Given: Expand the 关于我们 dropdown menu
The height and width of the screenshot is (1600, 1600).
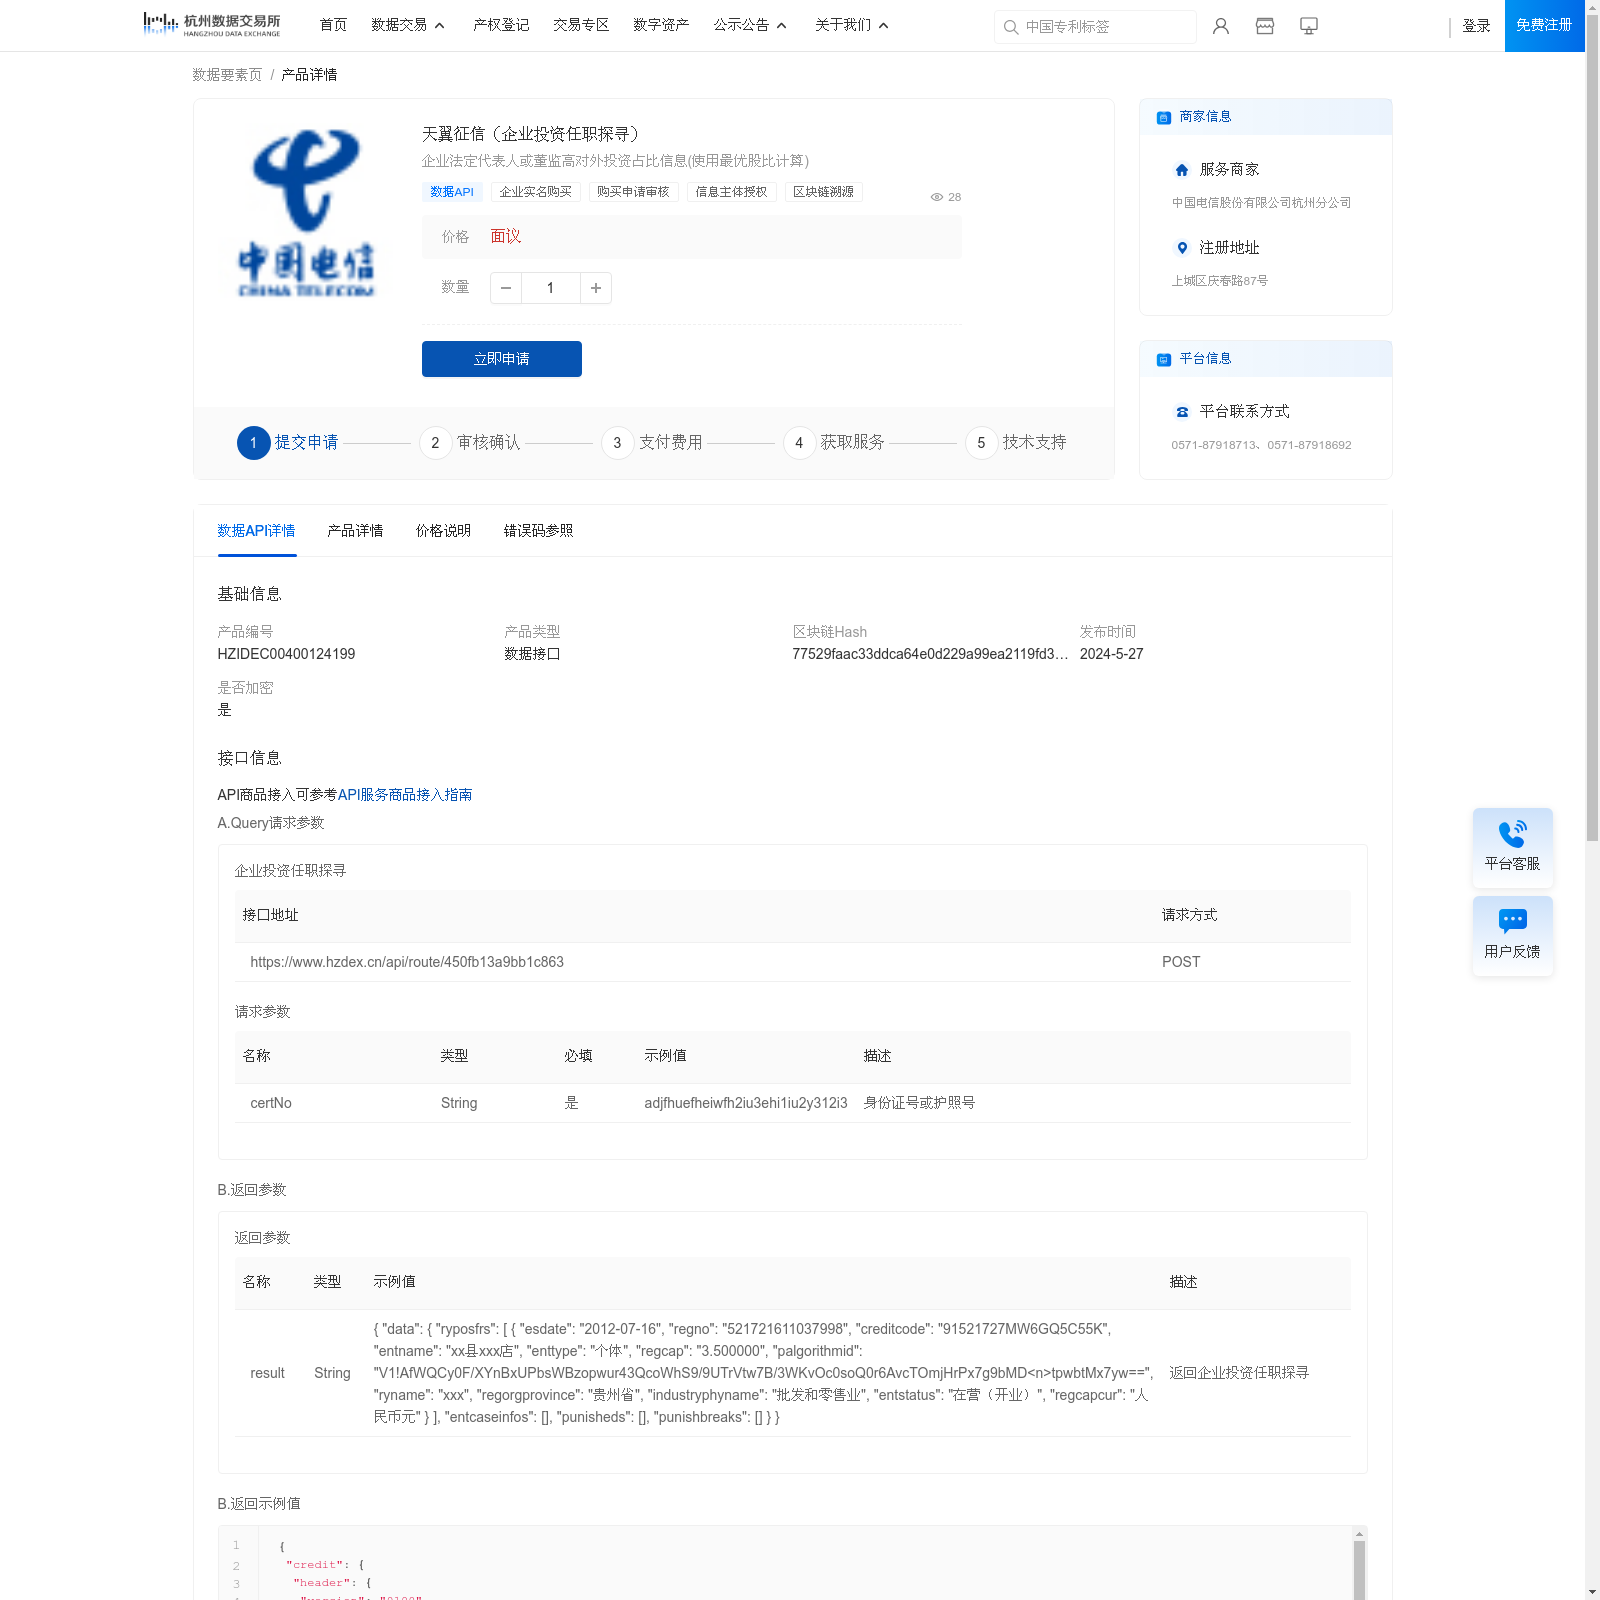Looking at the screenshot, I should pyautogui.click(x=852, y=25).
